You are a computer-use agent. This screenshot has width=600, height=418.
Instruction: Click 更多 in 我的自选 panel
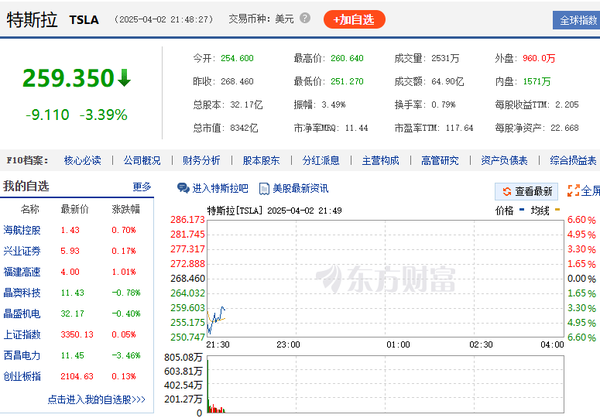click(142, 187)
